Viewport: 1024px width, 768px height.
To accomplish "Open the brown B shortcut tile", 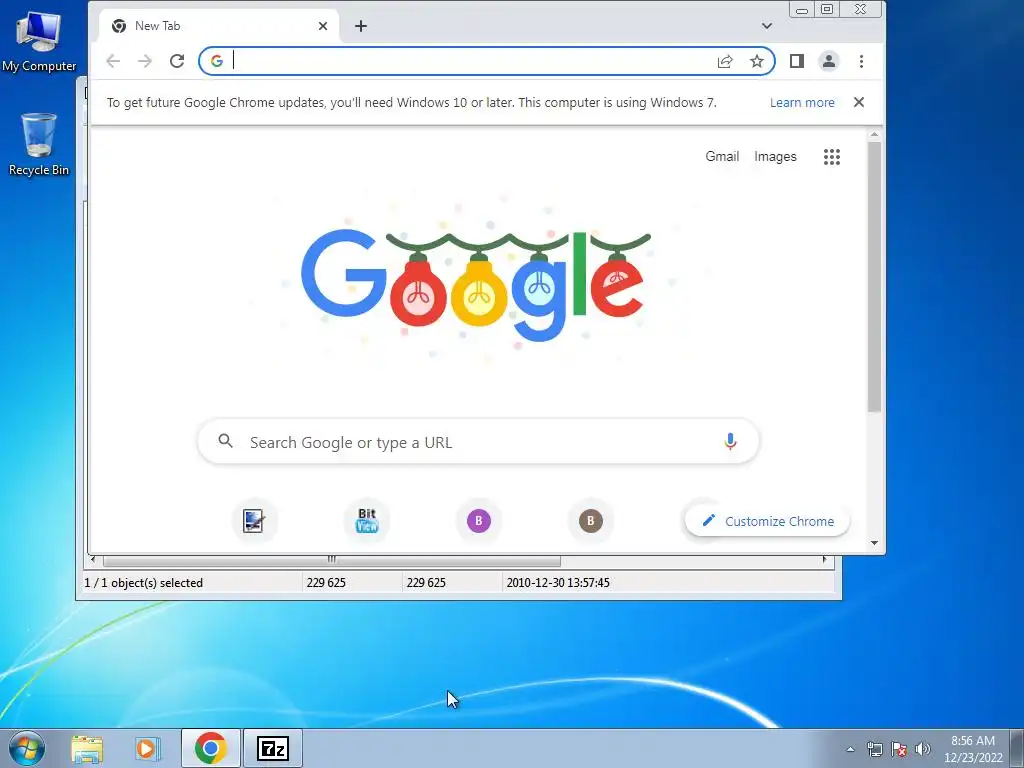I will pyautogui.click(x=590, y=520).
